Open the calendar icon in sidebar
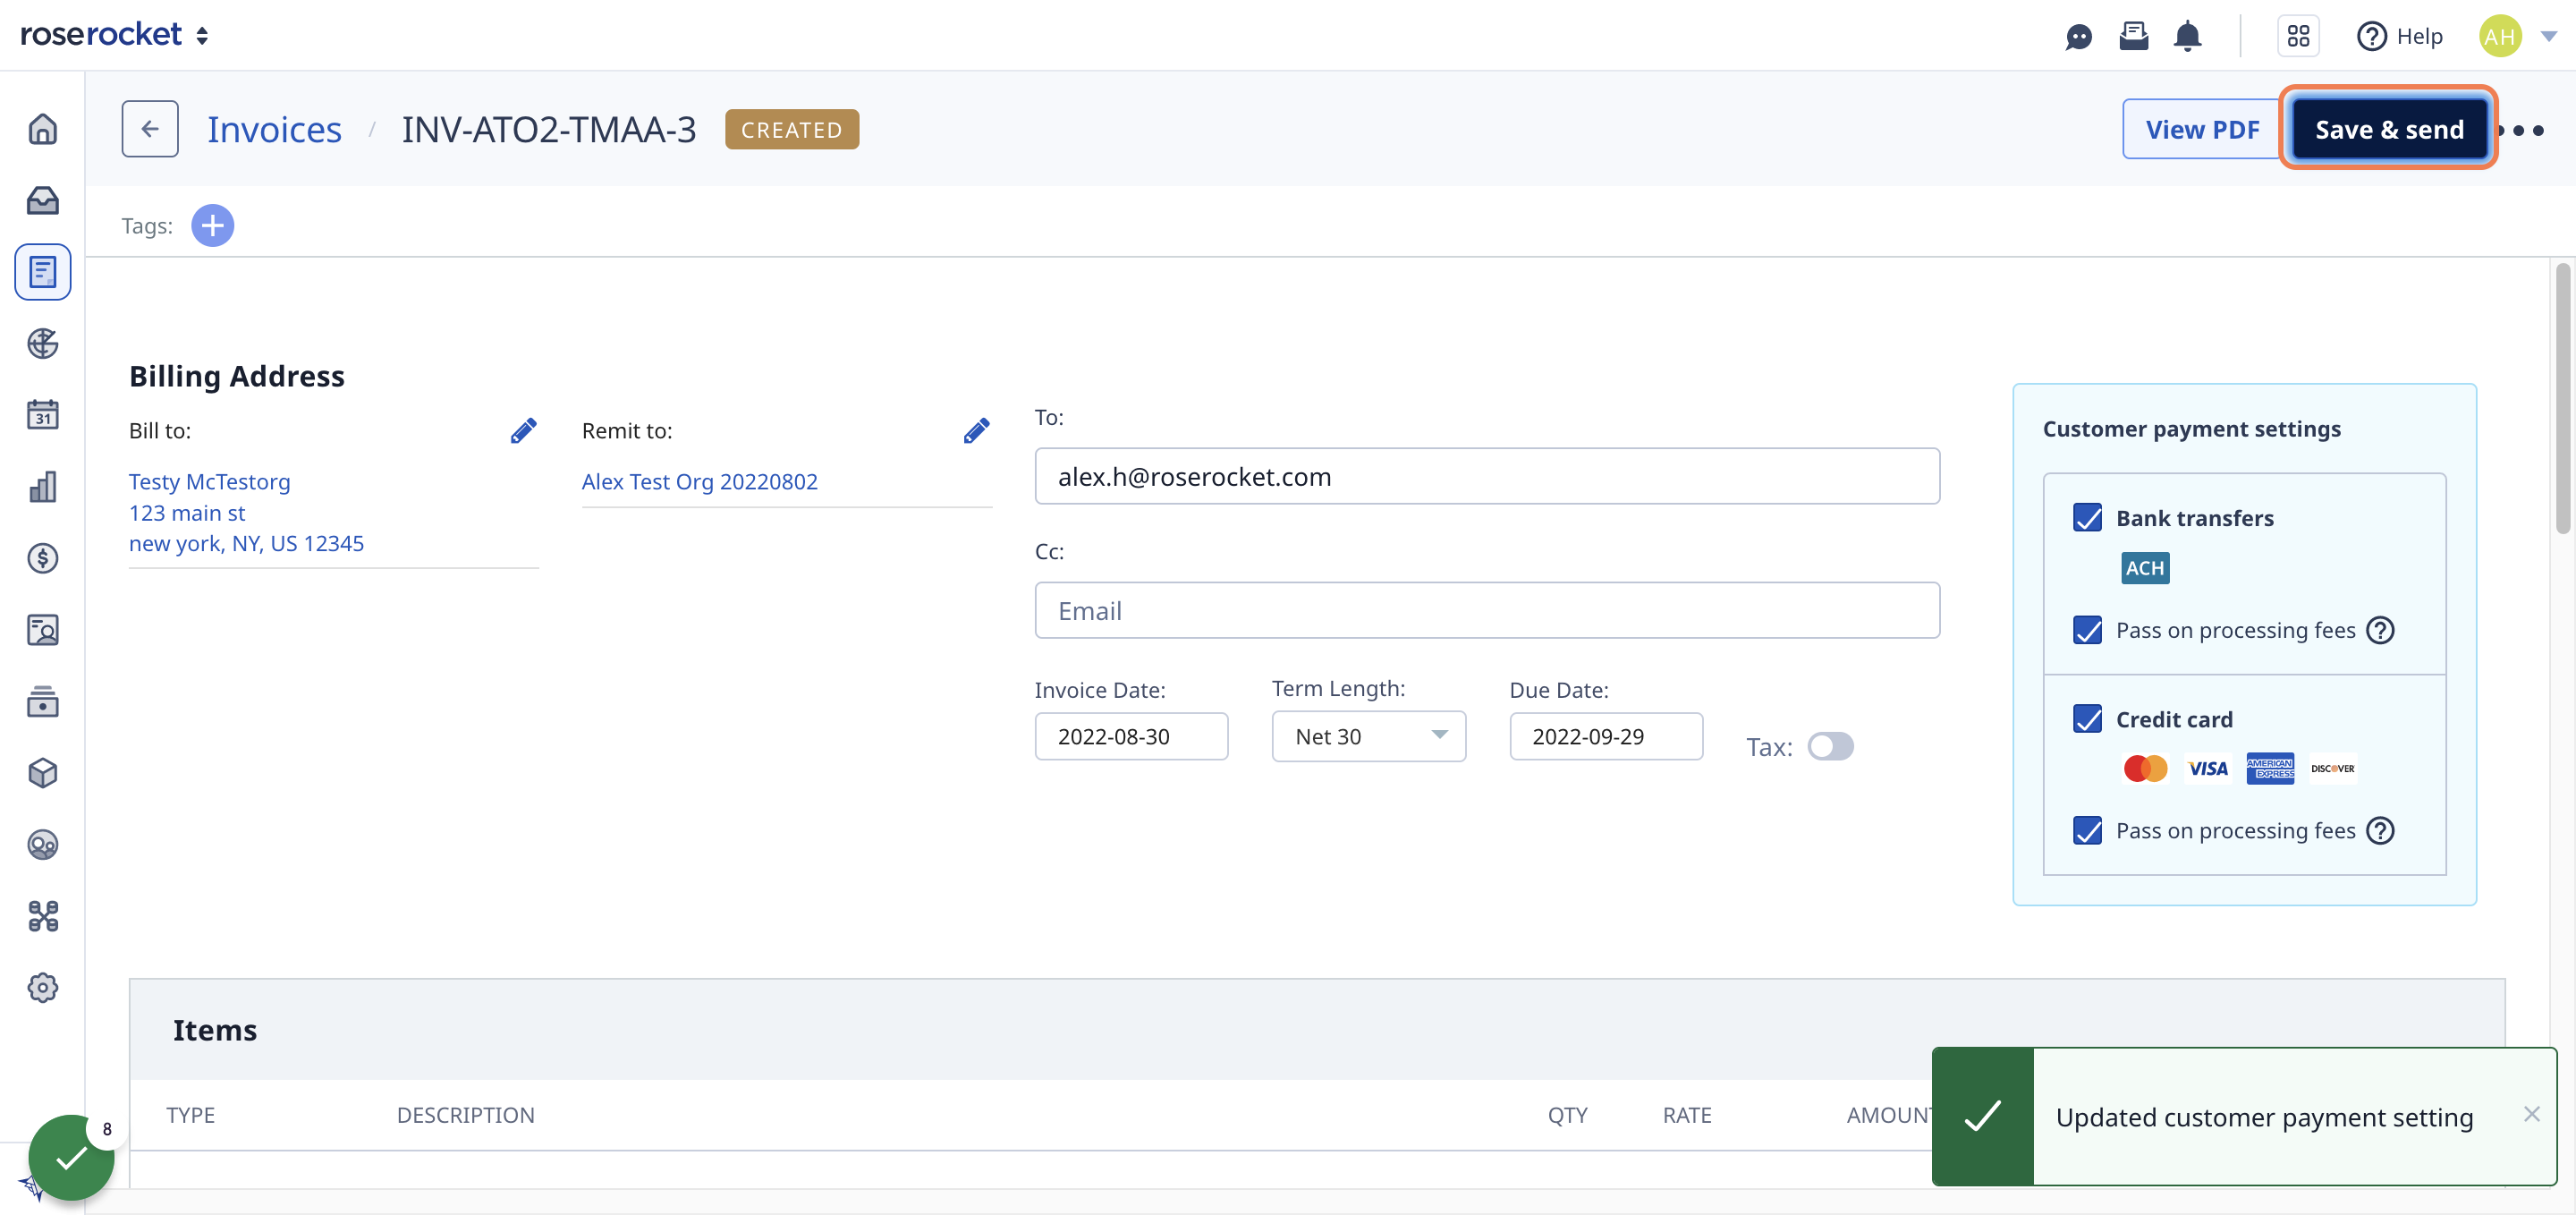Image resolution: width=2576 pixels, height=1215 pixels. pos(43,414)
